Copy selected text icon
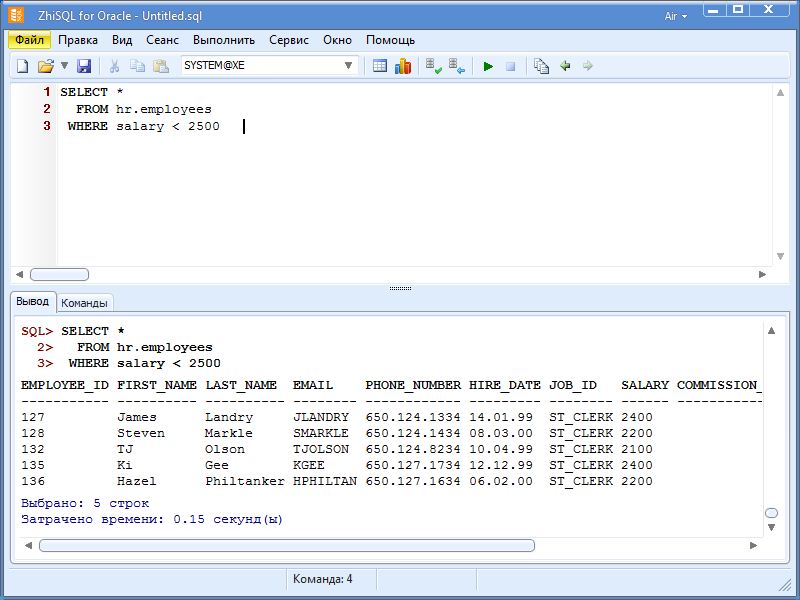 (x=137, y=66)
